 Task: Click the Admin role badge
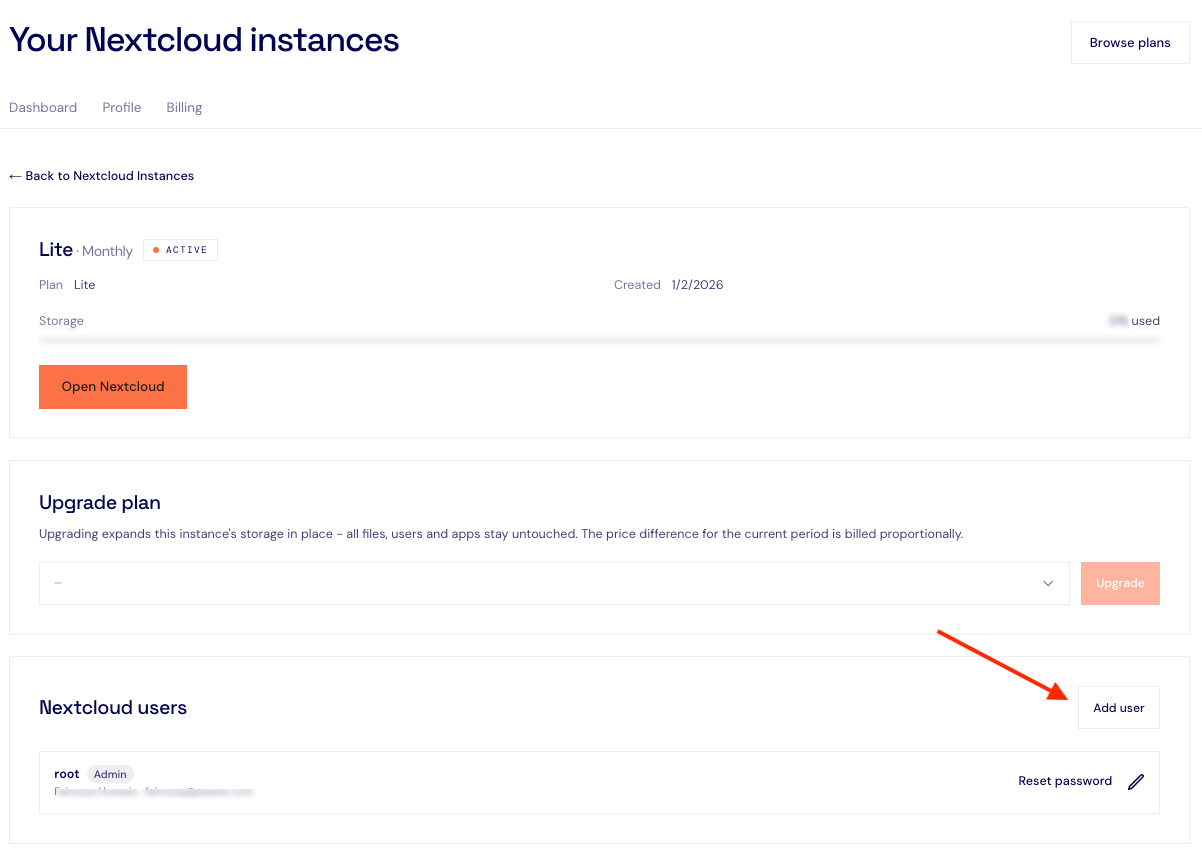point(110,774)
